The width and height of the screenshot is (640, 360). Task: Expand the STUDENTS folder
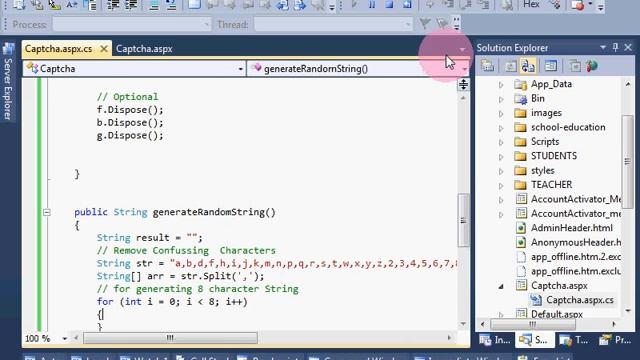coord(501,157)
